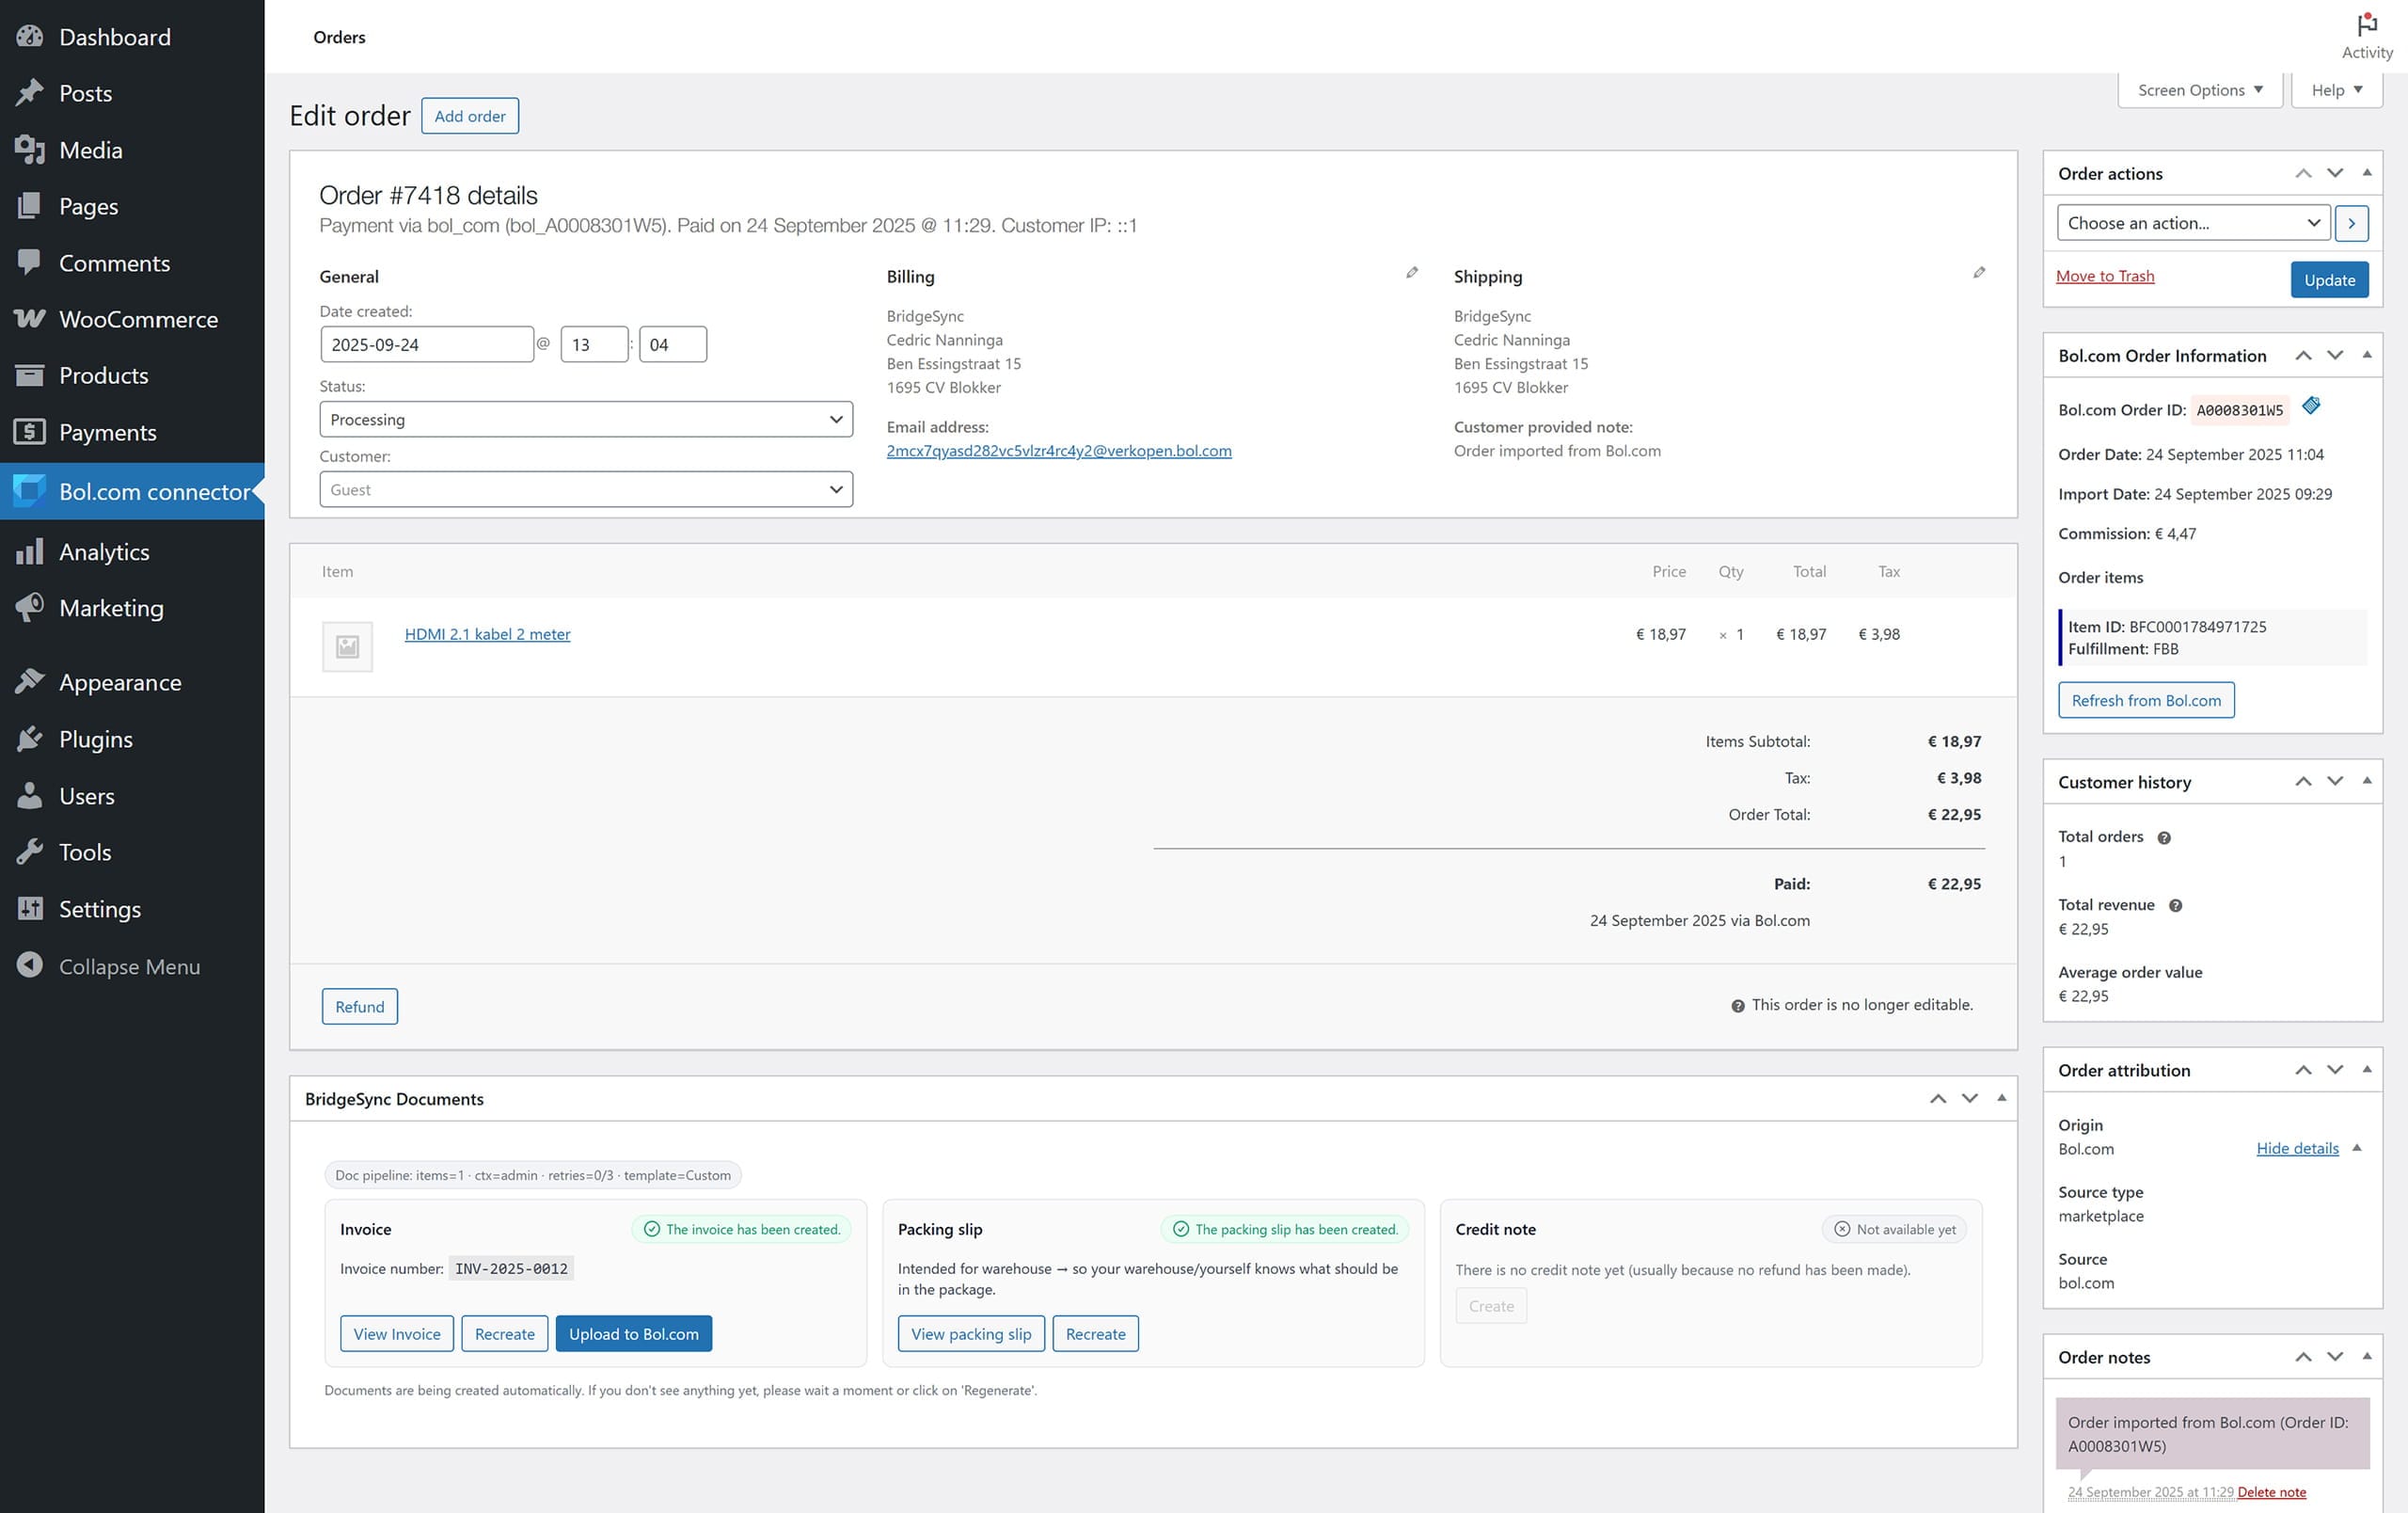Open the Screen Options menu
Viewport: 2408px width, 1513px height.
[2199, 89]
